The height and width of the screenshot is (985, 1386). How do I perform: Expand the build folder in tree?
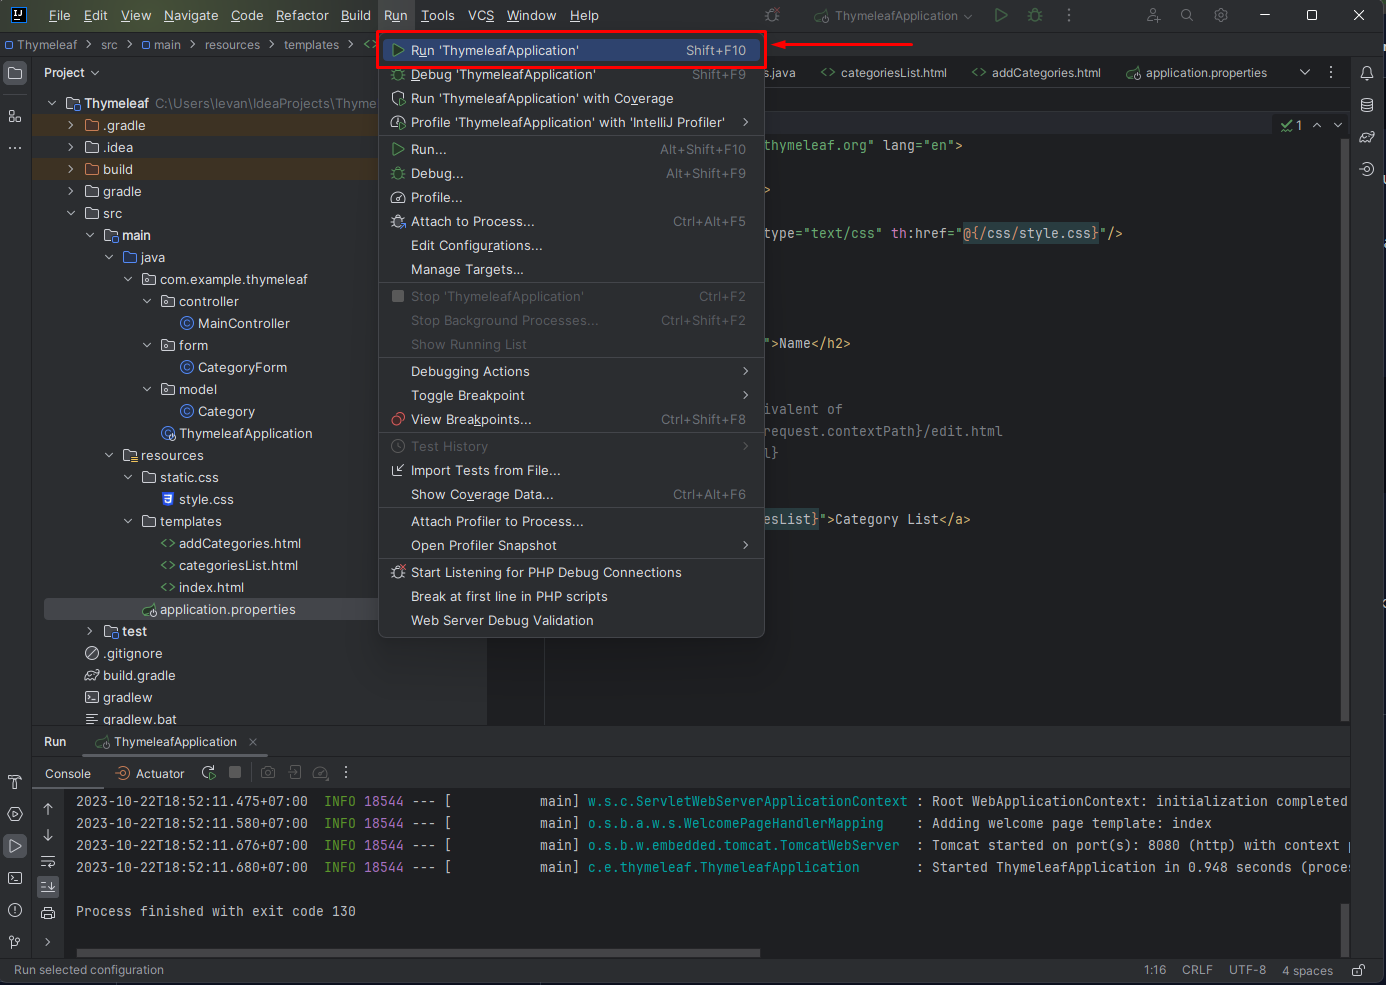(71, 169)
